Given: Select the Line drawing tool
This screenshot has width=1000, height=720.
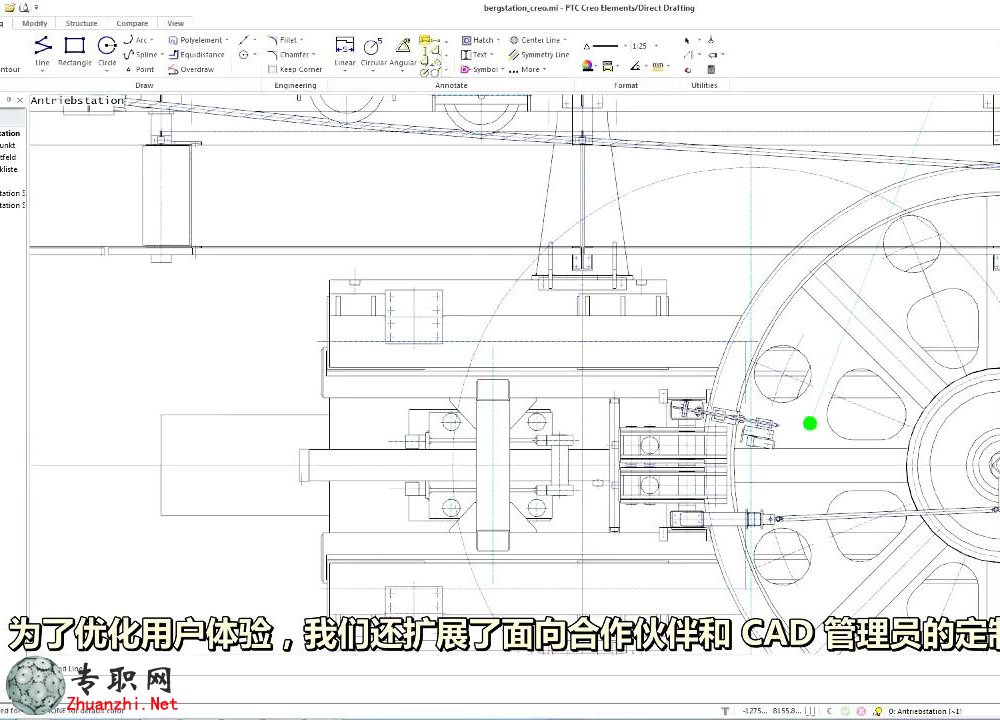Looking at the screenshot, I should pyautogui.click(x=42, y=51).
